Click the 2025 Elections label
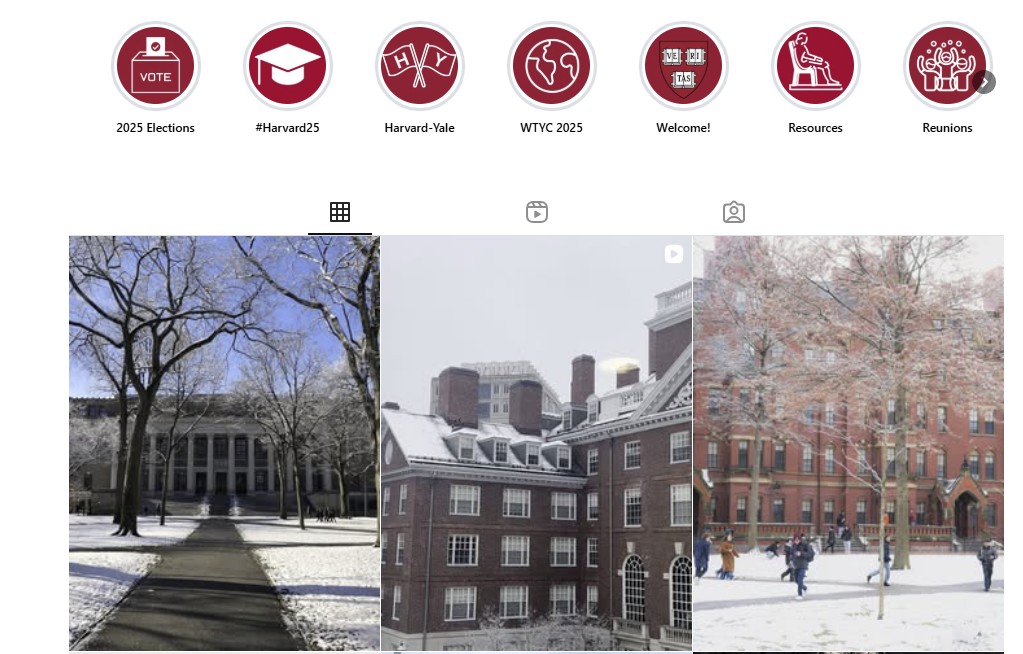The image size is (1023, 654). (x=155, y=128)
